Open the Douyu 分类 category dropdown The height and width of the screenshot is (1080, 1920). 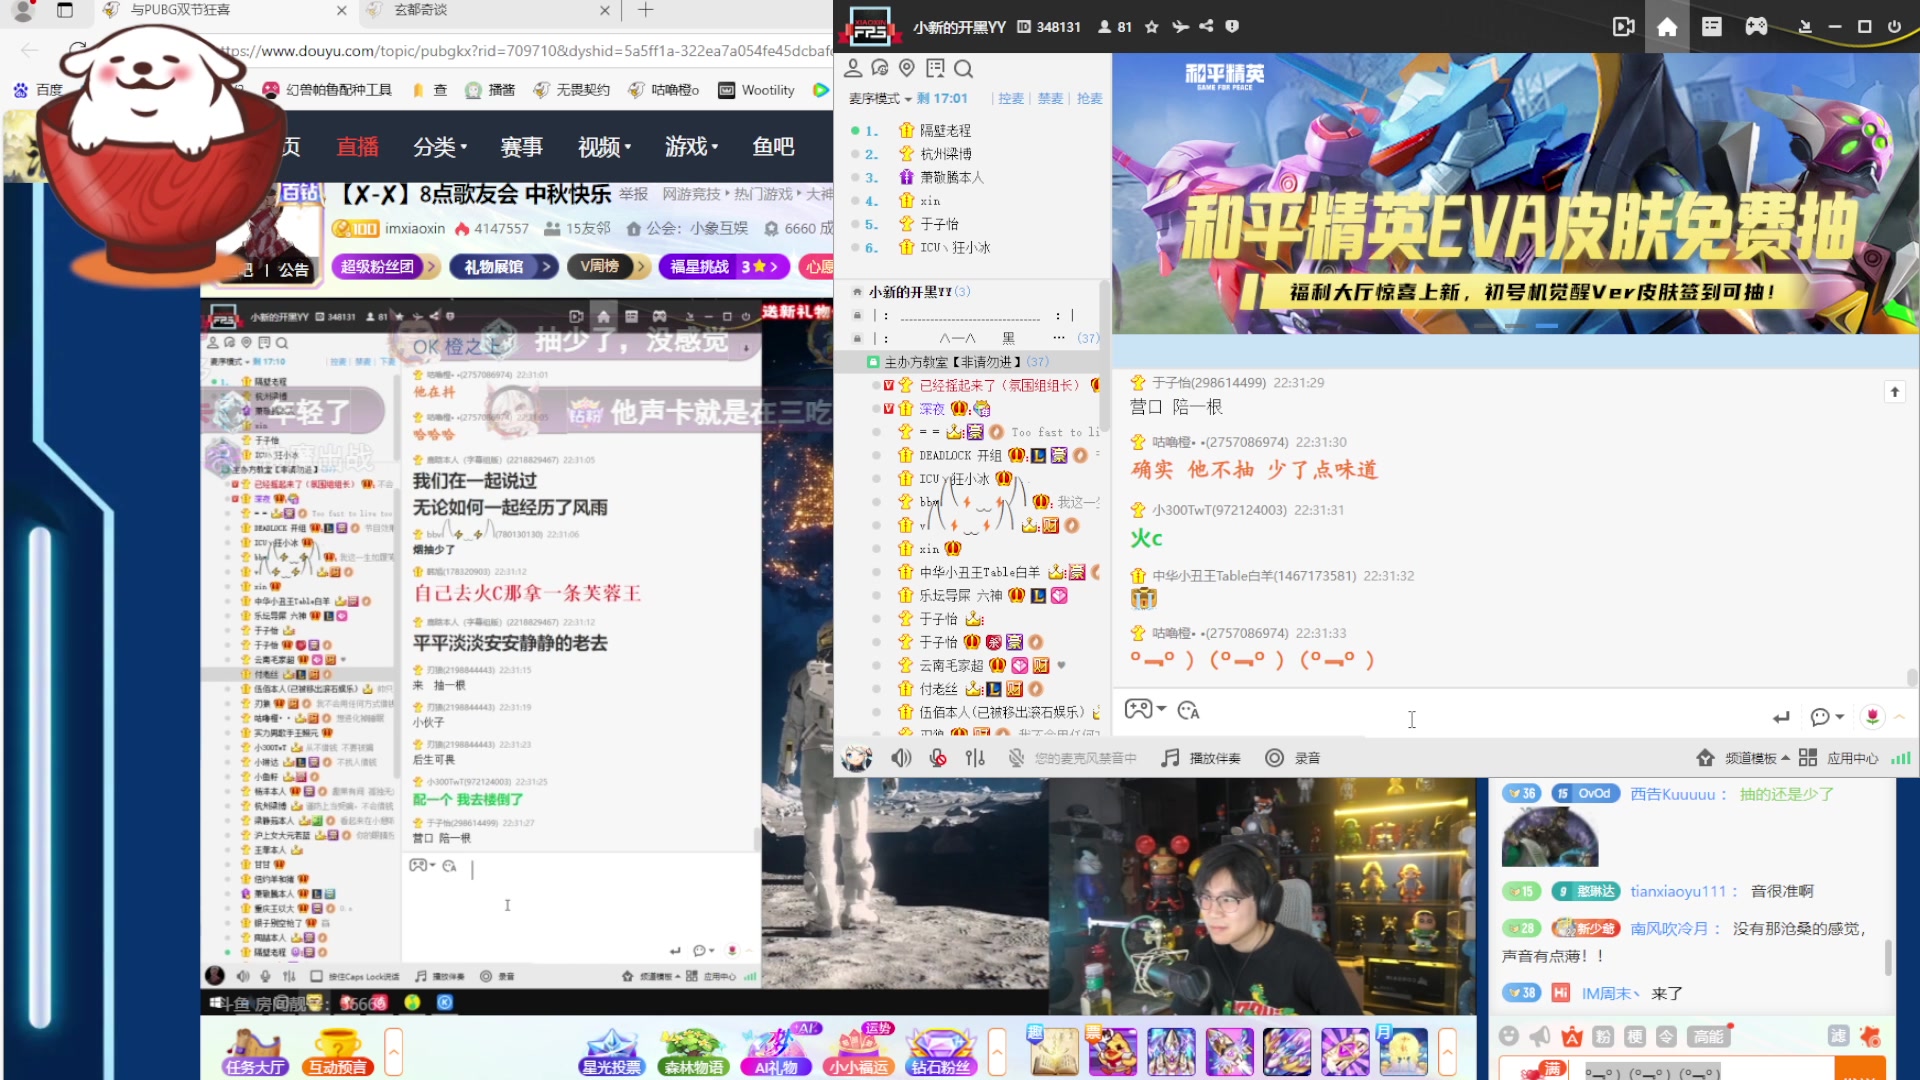coord(440,147)
